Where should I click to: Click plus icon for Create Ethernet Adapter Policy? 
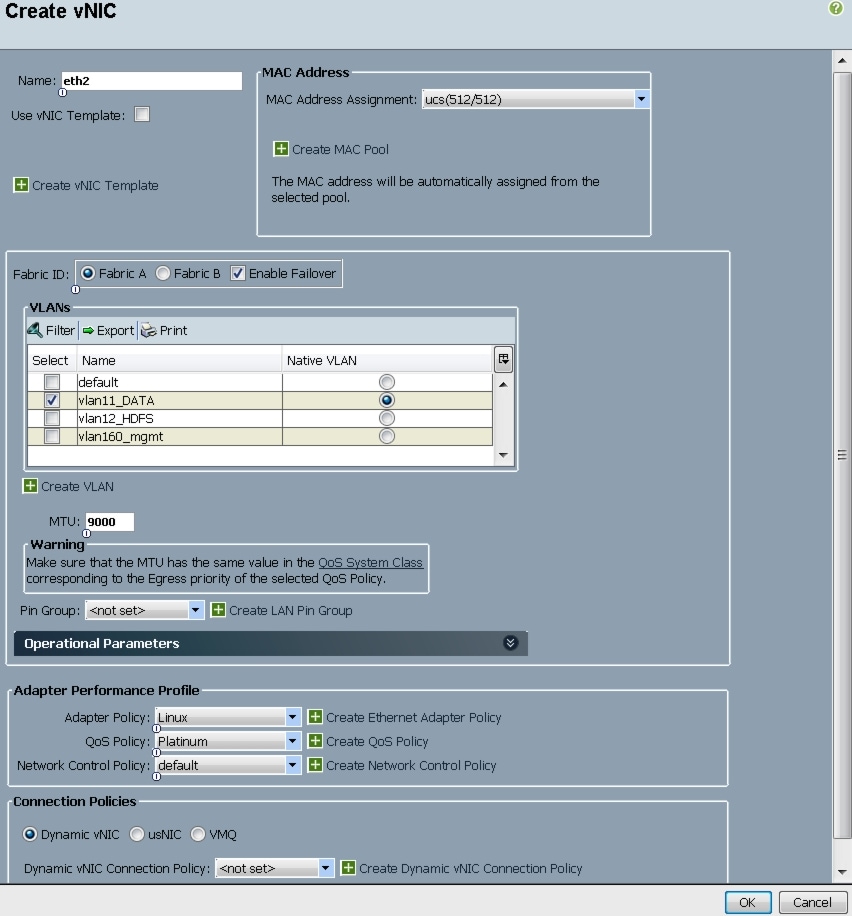pos(315,717)
